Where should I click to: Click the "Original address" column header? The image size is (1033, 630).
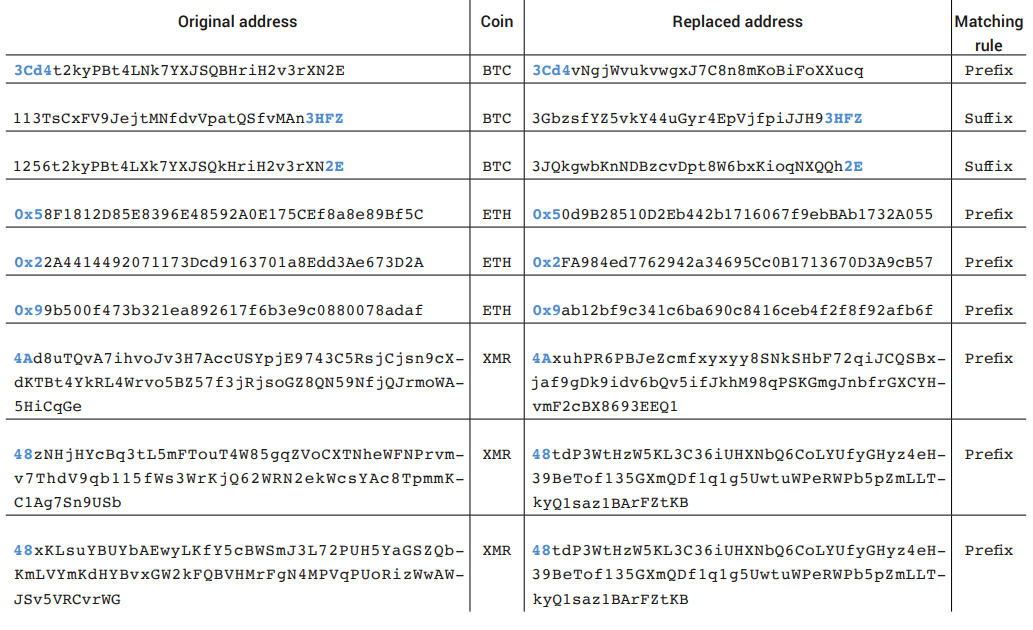pos(237,22)
